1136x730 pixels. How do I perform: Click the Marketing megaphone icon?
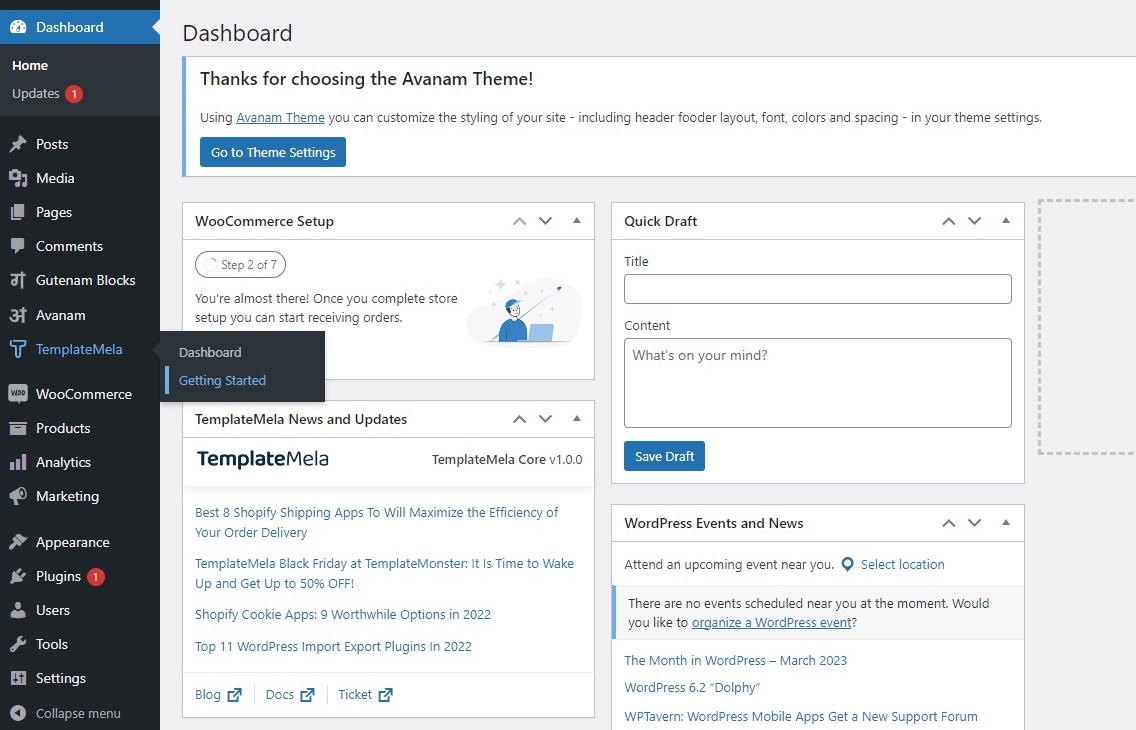tap(18, 496)
